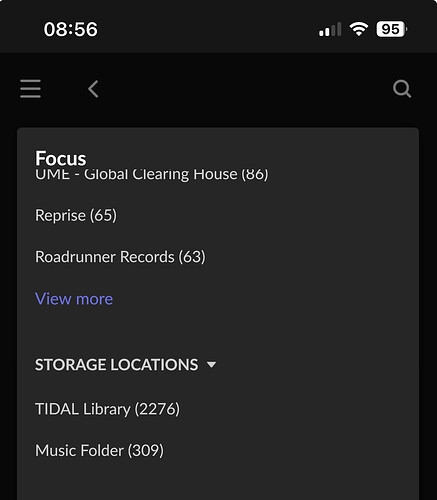Choose Roadrunner Records (63) filter

[120, 257]
